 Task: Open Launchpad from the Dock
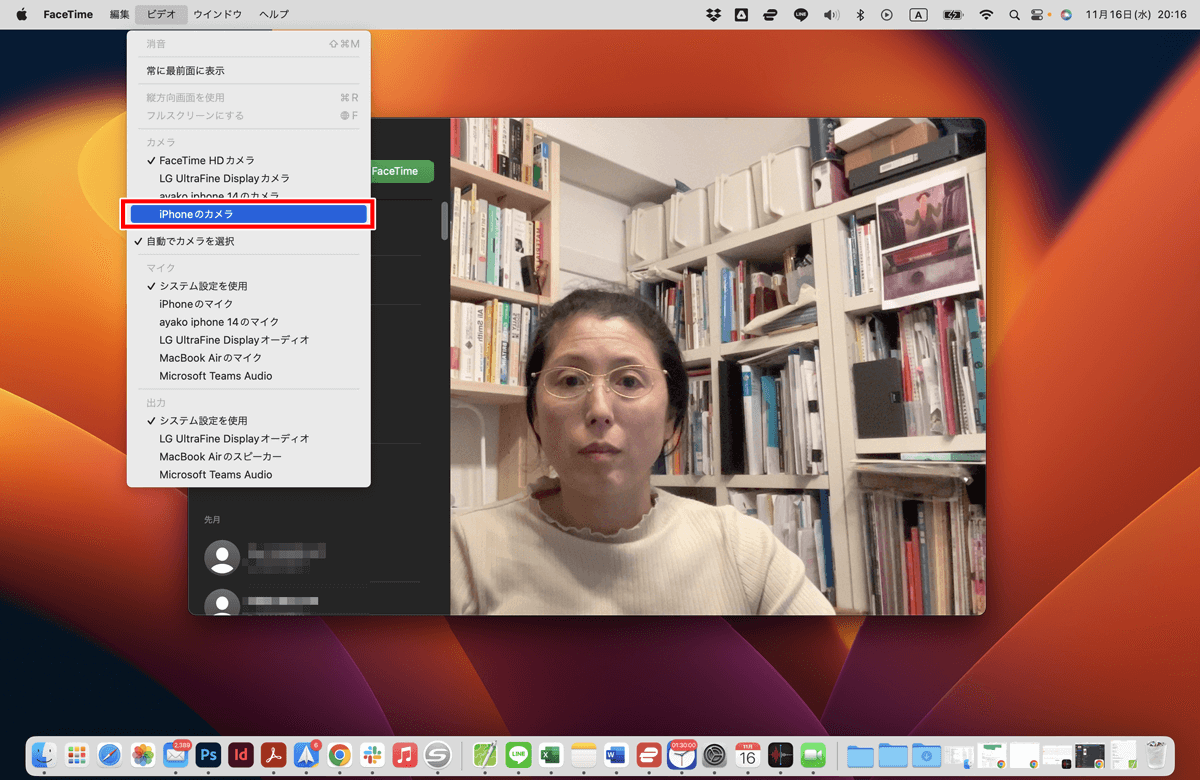click(x=77, y=755)
